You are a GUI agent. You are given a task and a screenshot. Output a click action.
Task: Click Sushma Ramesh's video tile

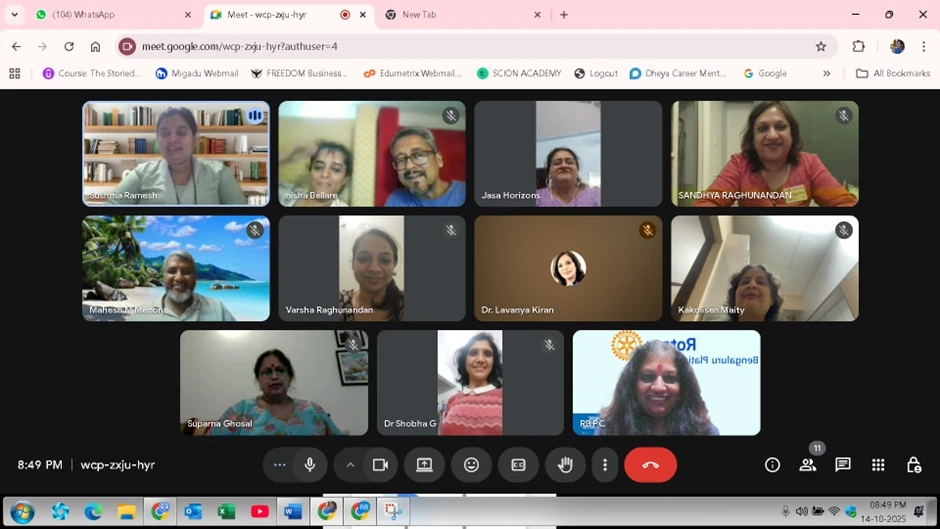176,153
